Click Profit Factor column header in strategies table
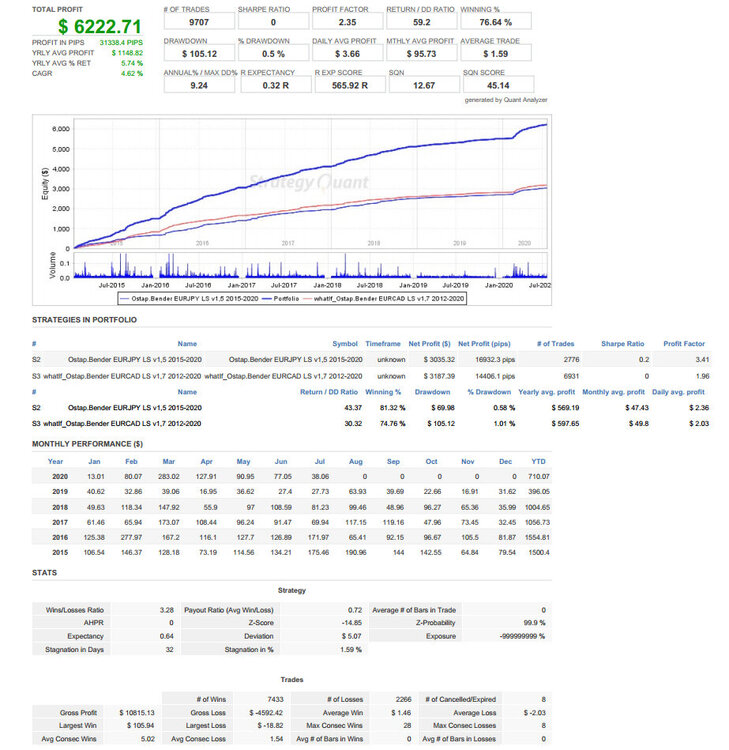Screen dimensions: 729x750 pyautogui.click(x=684, y=343)
